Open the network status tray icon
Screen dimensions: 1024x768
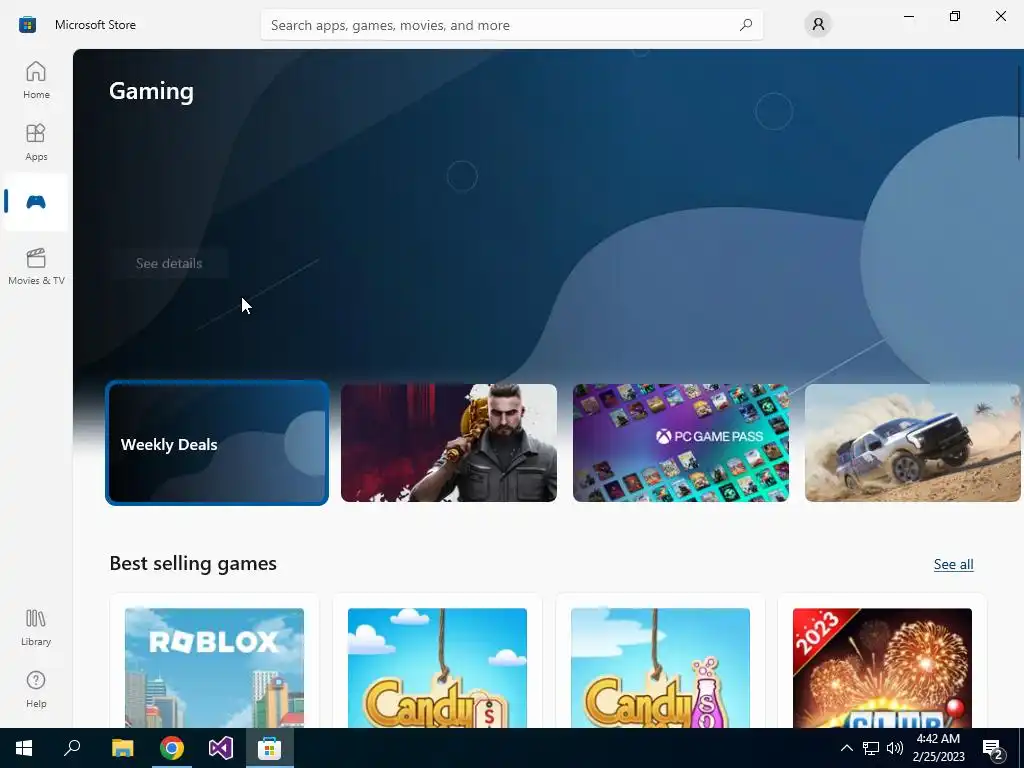coord(871,748)
